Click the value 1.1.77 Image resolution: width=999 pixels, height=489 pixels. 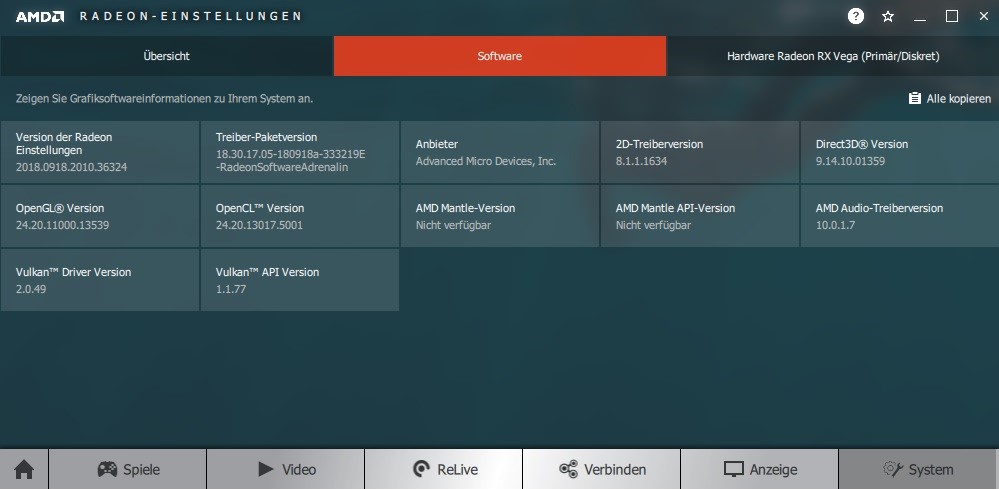(231, 289)
